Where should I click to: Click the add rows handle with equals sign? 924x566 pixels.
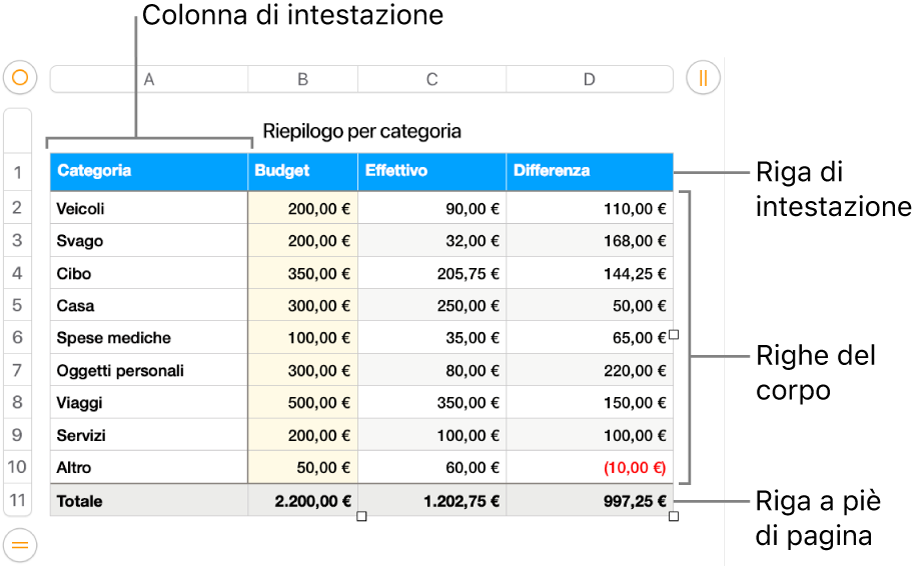point(20,545)
